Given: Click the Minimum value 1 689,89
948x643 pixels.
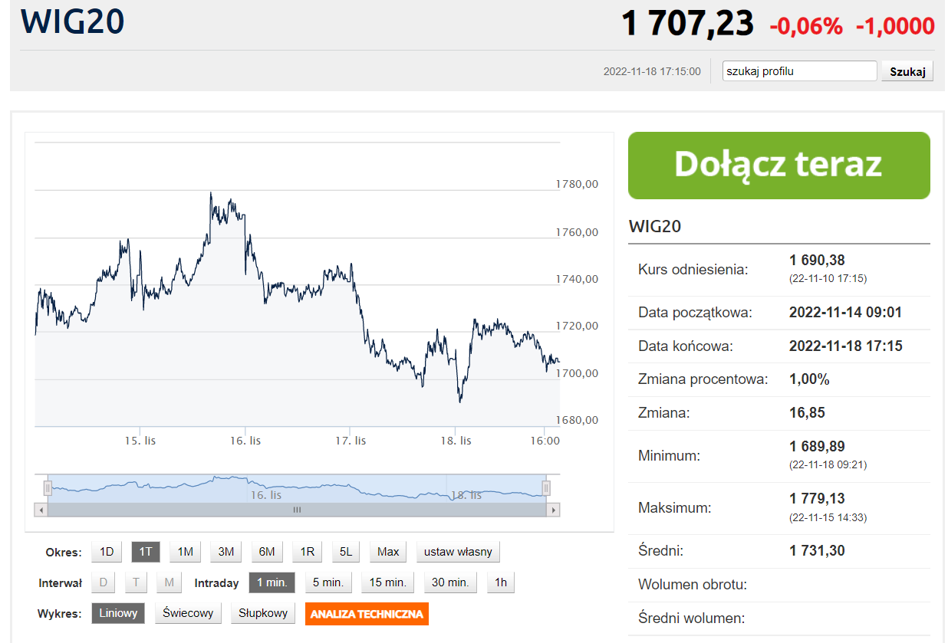Looking at the screenshot, I should (x=817, y=447).
